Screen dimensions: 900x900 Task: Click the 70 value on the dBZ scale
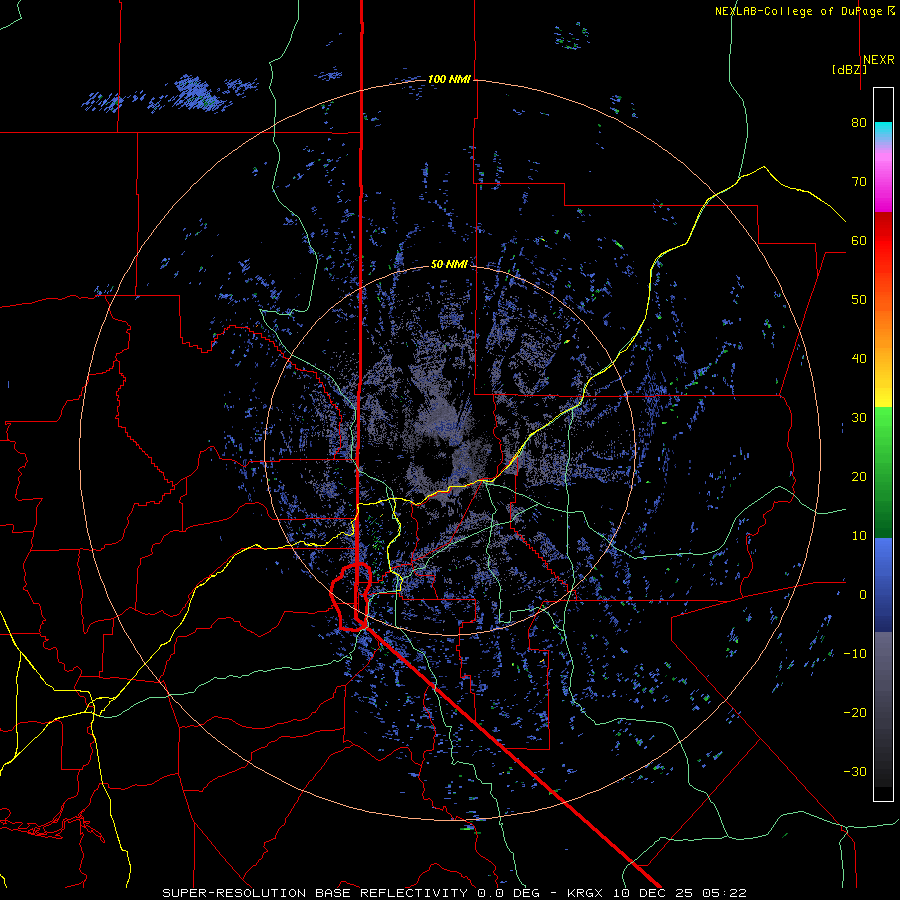pos(859,182)
